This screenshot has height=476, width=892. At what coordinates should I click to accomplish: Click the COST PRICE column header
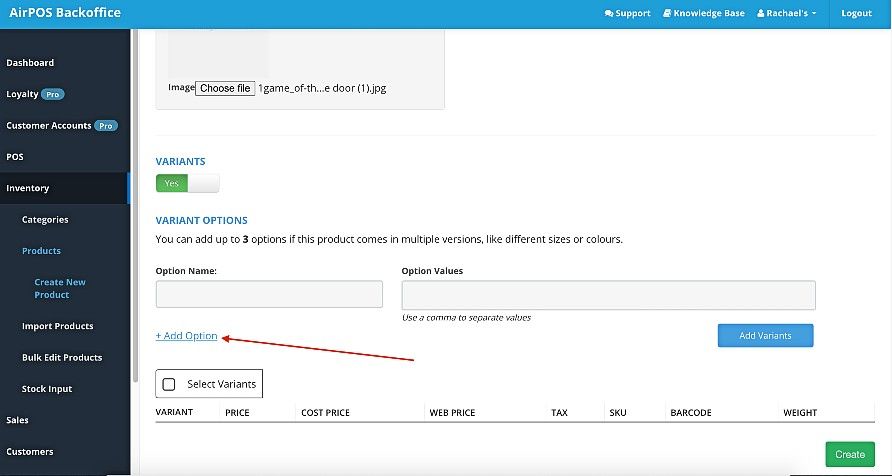pos(325,412)
